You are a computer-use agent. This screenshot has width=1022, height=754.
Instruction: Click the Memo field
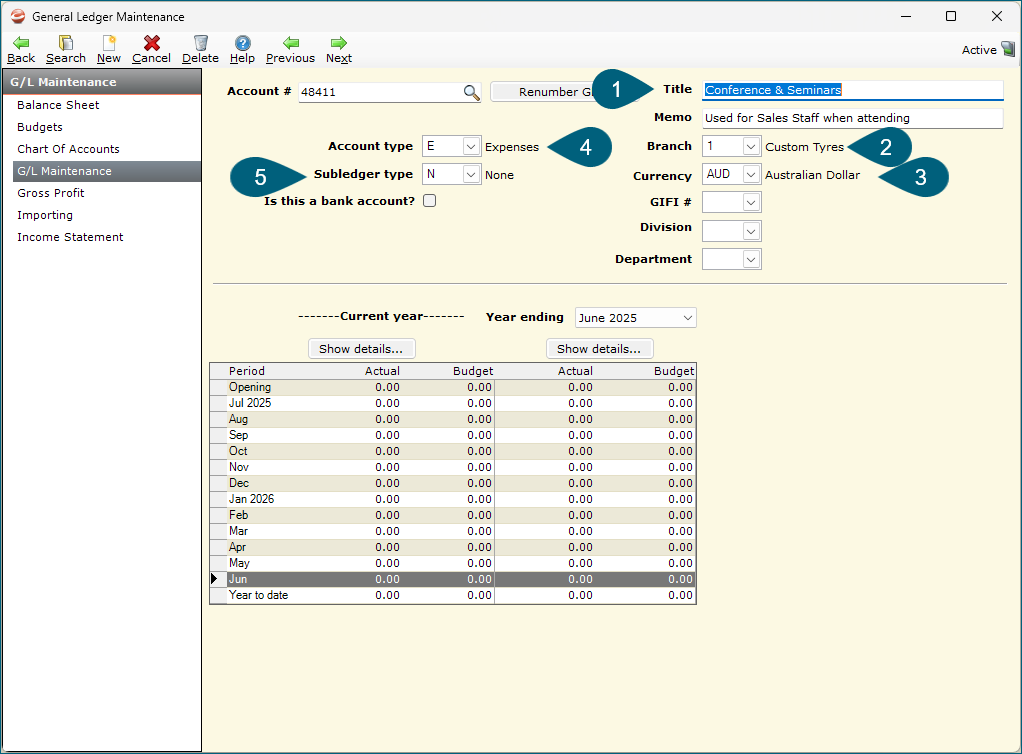[853, 118]
